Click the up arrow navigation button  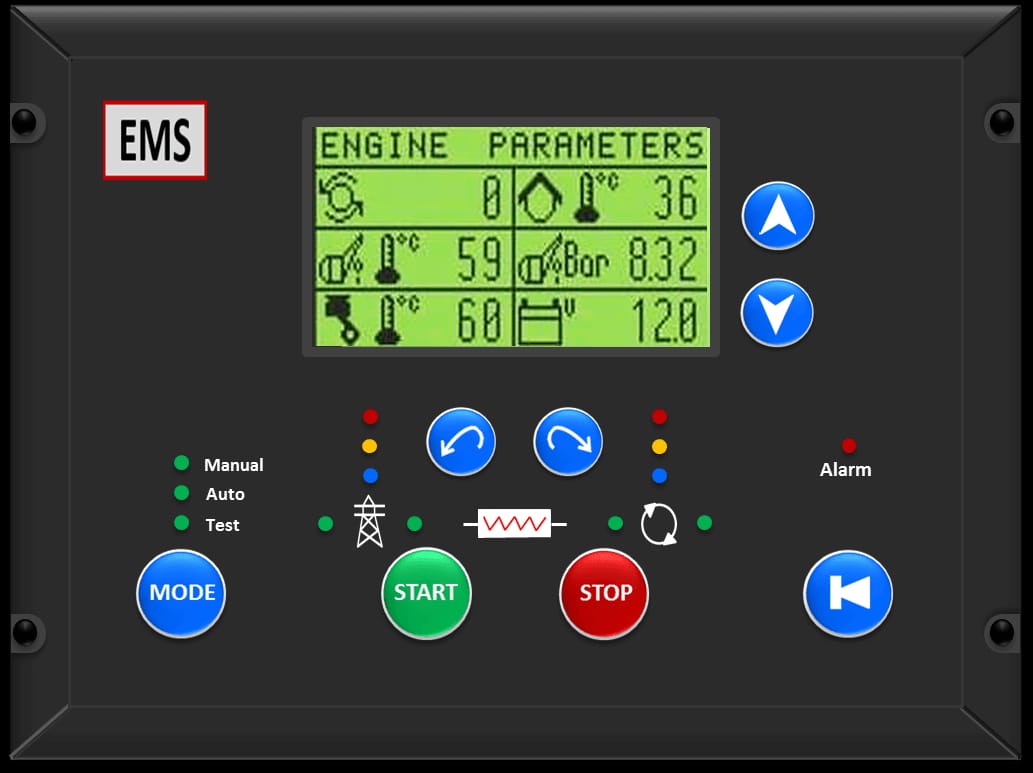[778, 215]
